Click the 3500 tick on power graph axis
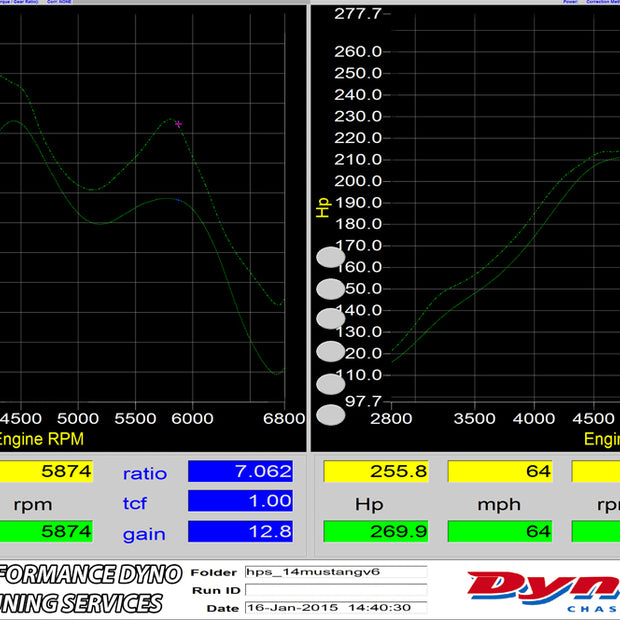 pyautogui.click(x=474, y=418)
